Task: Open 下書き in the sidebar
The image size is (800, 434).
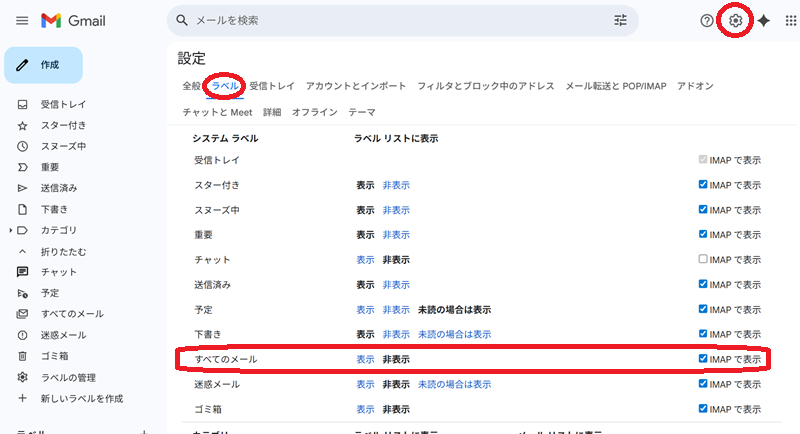Action: tap(54, 209)
